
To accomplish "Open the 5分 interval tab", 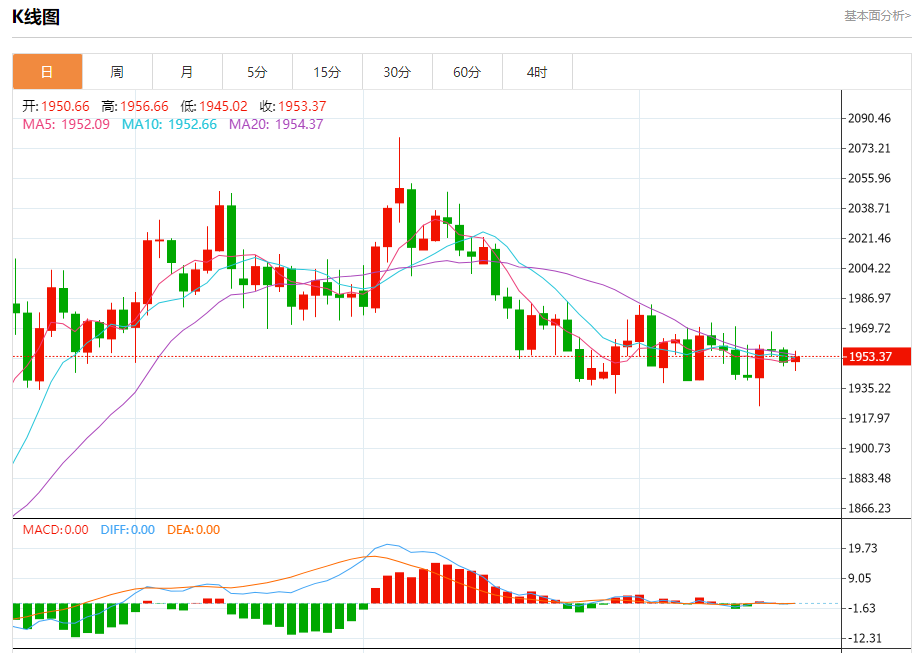I will [x=257, y=72].
